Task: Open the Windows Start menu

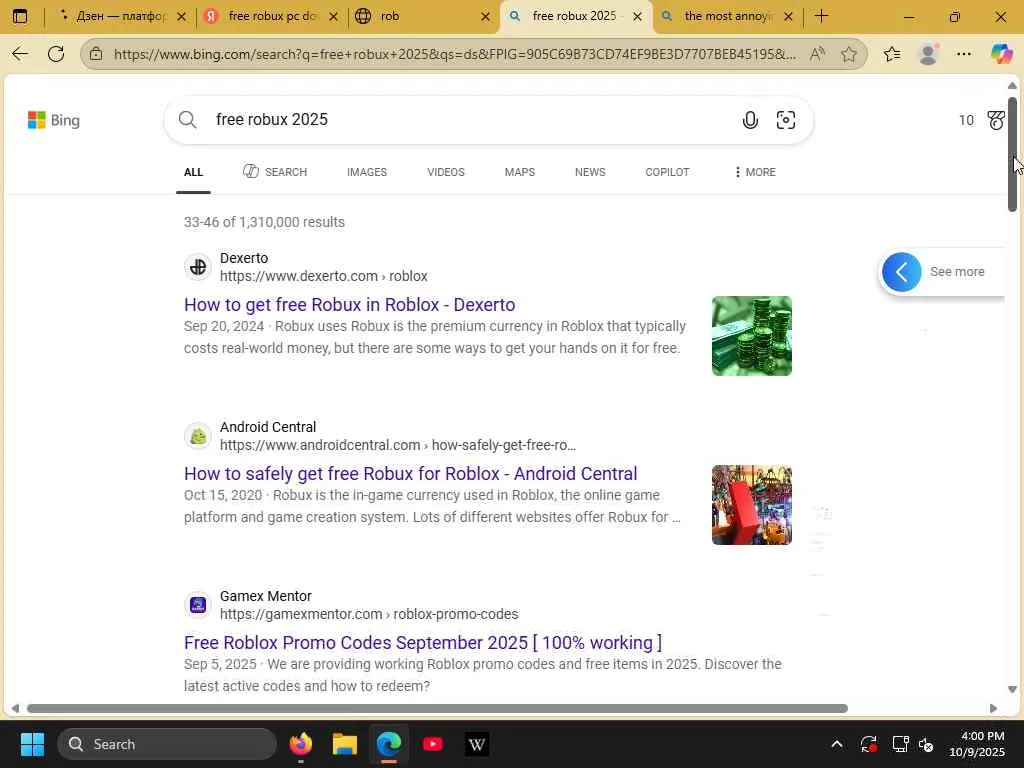Action: point(32,744)
